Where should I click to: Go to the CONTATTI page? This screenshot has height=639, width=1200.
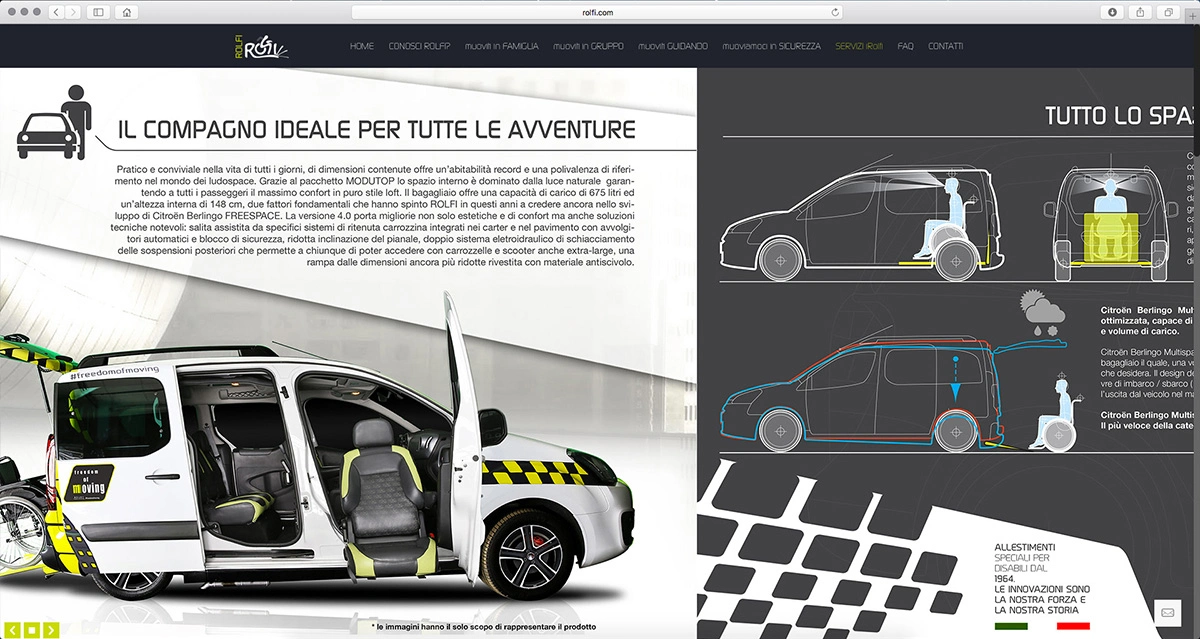[x=945, y=46]
